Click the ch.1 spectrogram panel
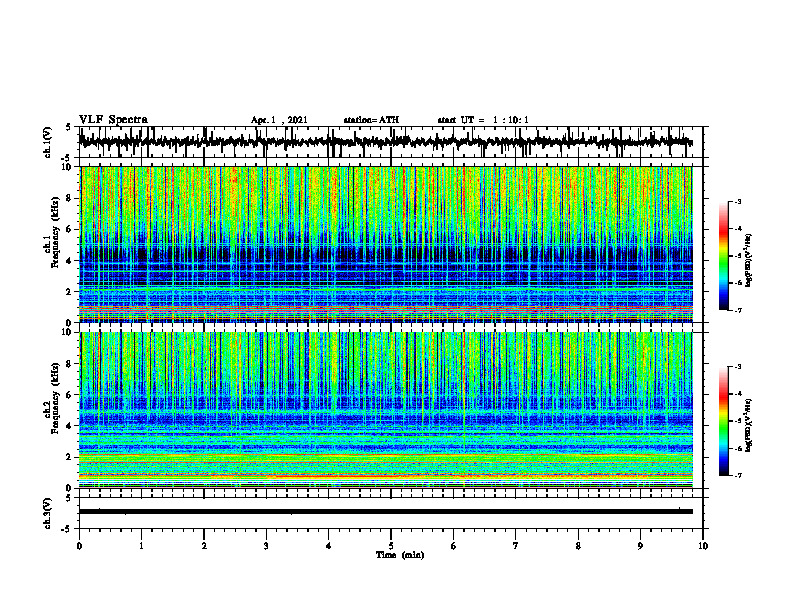This screenshot has width=792, height=612. tap(386, 244)
